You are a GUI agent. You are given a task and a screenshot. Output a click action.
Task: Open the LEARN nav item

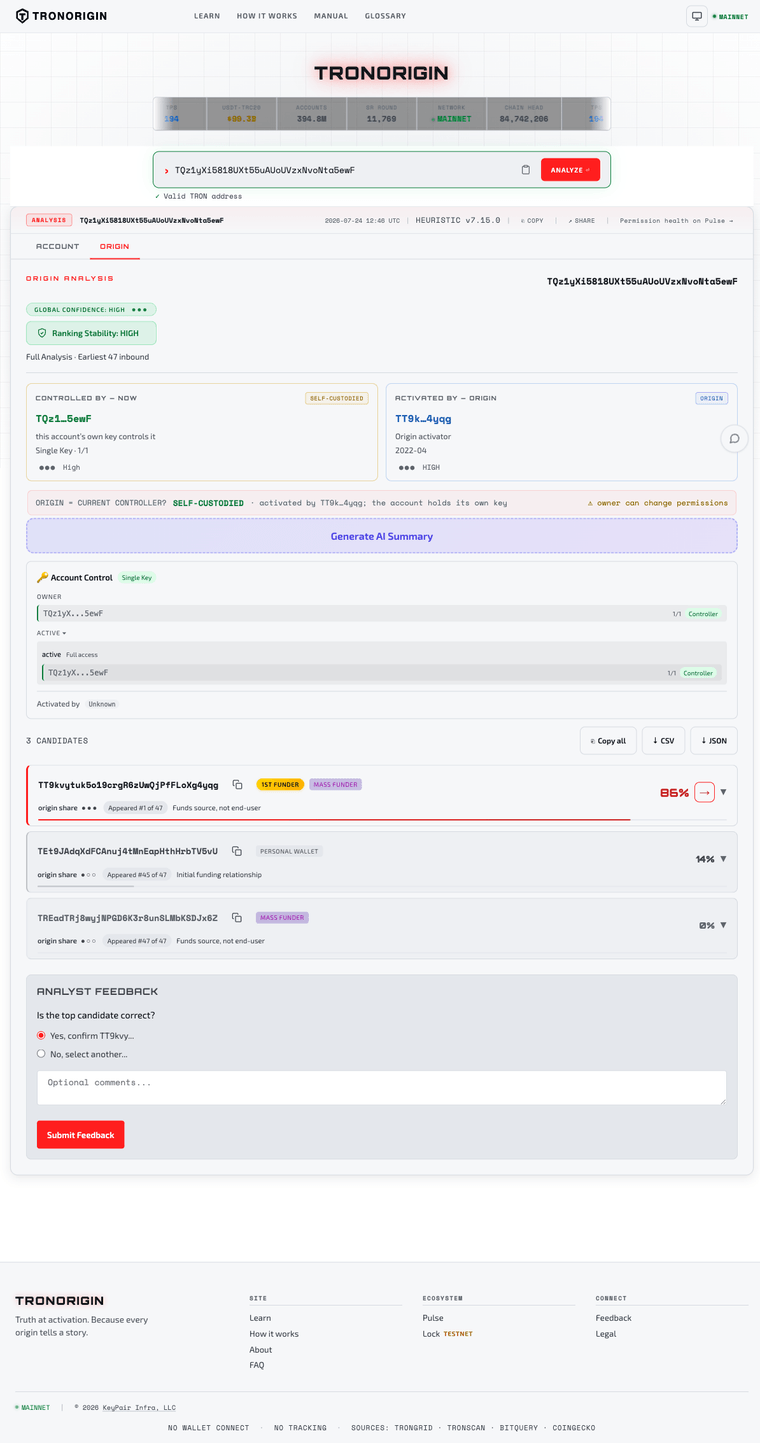tap(207, 16)
